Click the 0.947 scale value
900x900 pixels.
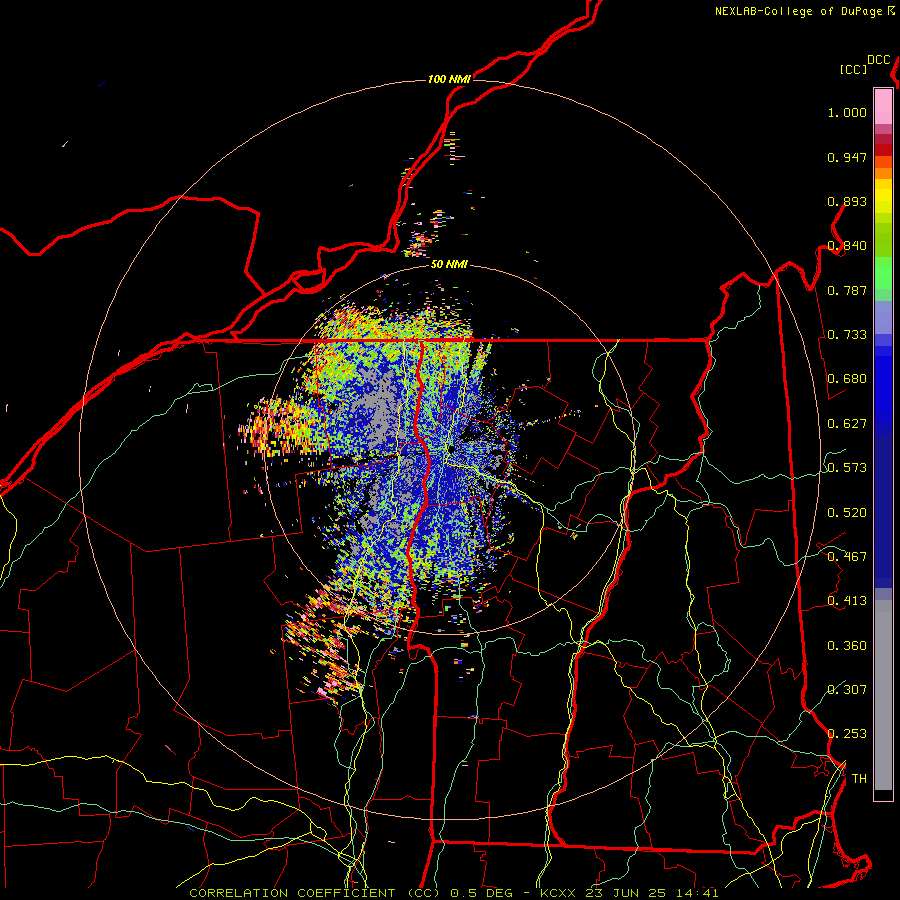[x=847, y=157]
